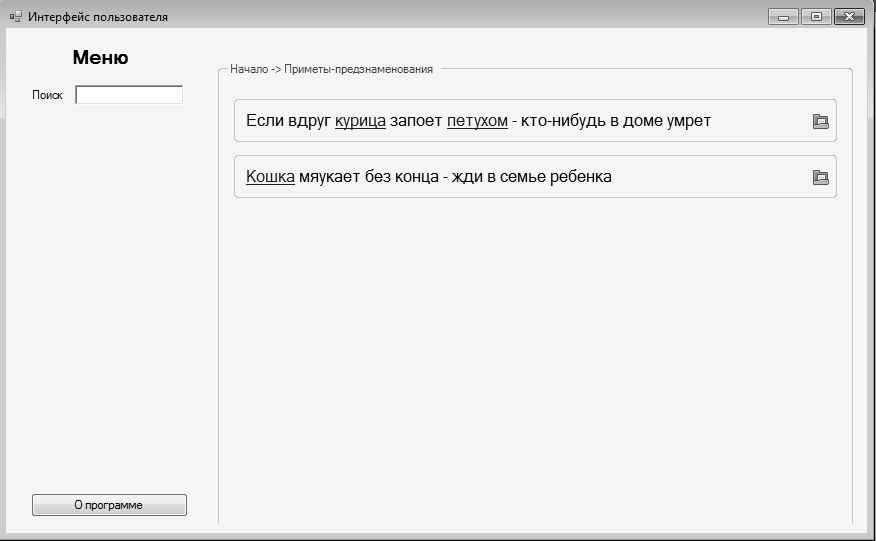
Task: Click the "Меню" heading in sidebar
Action: click(x=100, y=58)
